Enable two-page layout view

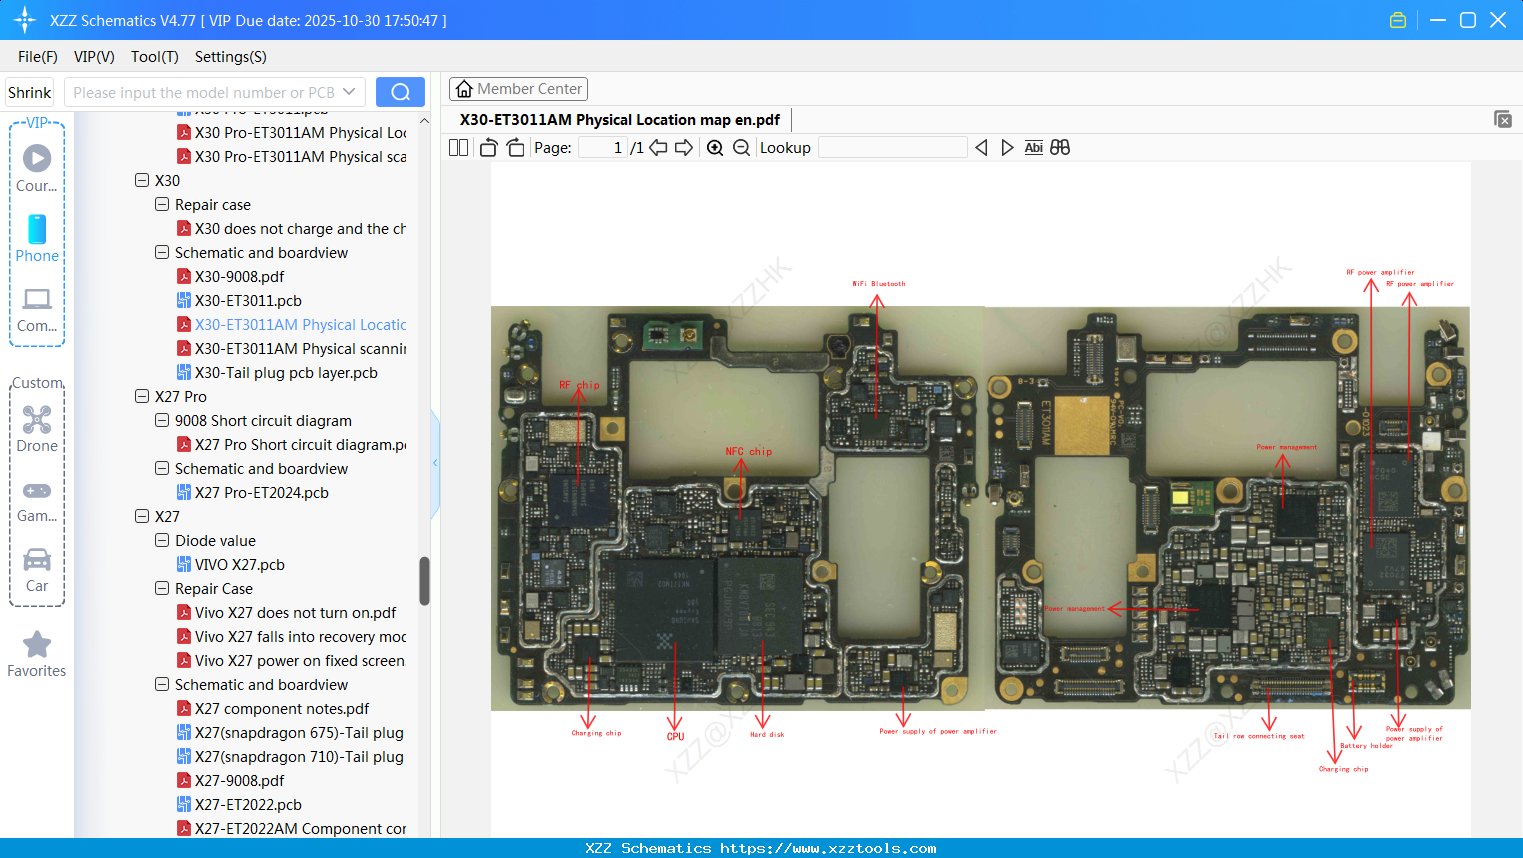click(457, 147)
